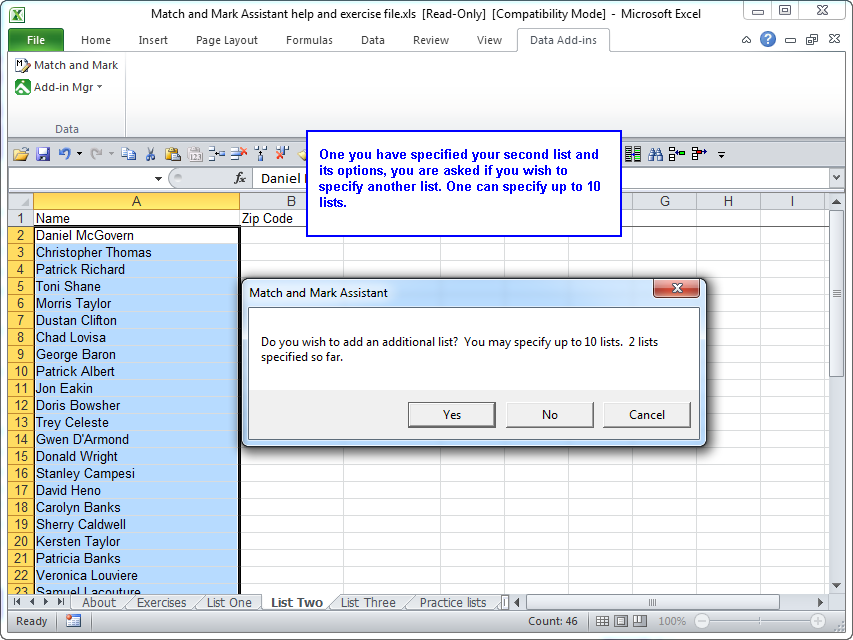Screen dimensions: 853x640
Task: Click the zoom slider in status bar
Action: (760, 621)
